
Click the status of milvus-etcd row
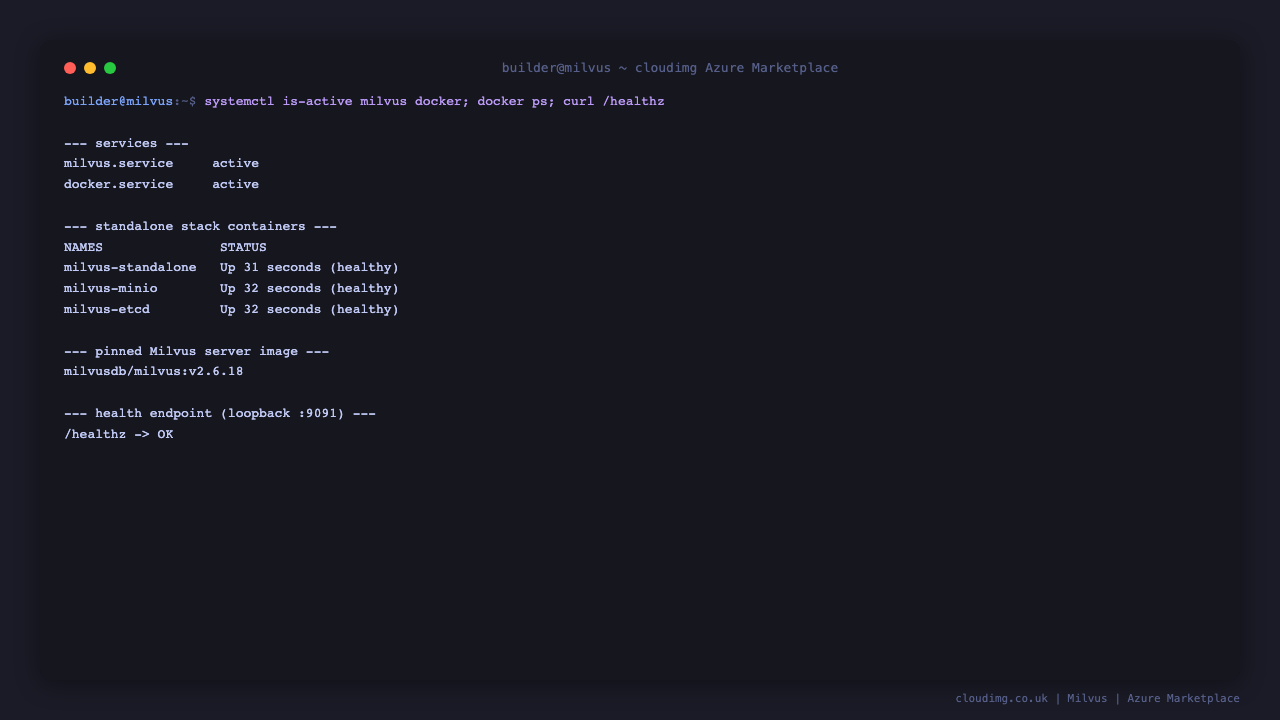pos(309,309)
